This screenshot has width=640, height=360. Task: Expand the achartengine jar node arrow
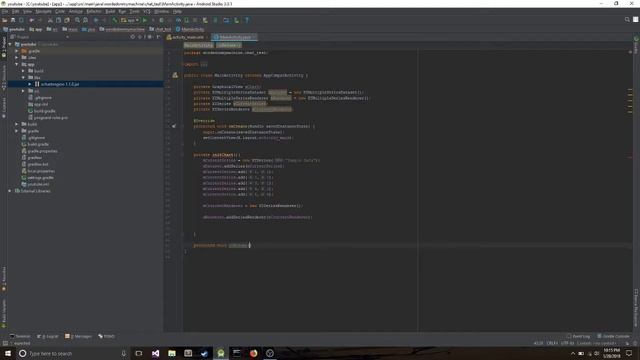[x=30, y=84]
